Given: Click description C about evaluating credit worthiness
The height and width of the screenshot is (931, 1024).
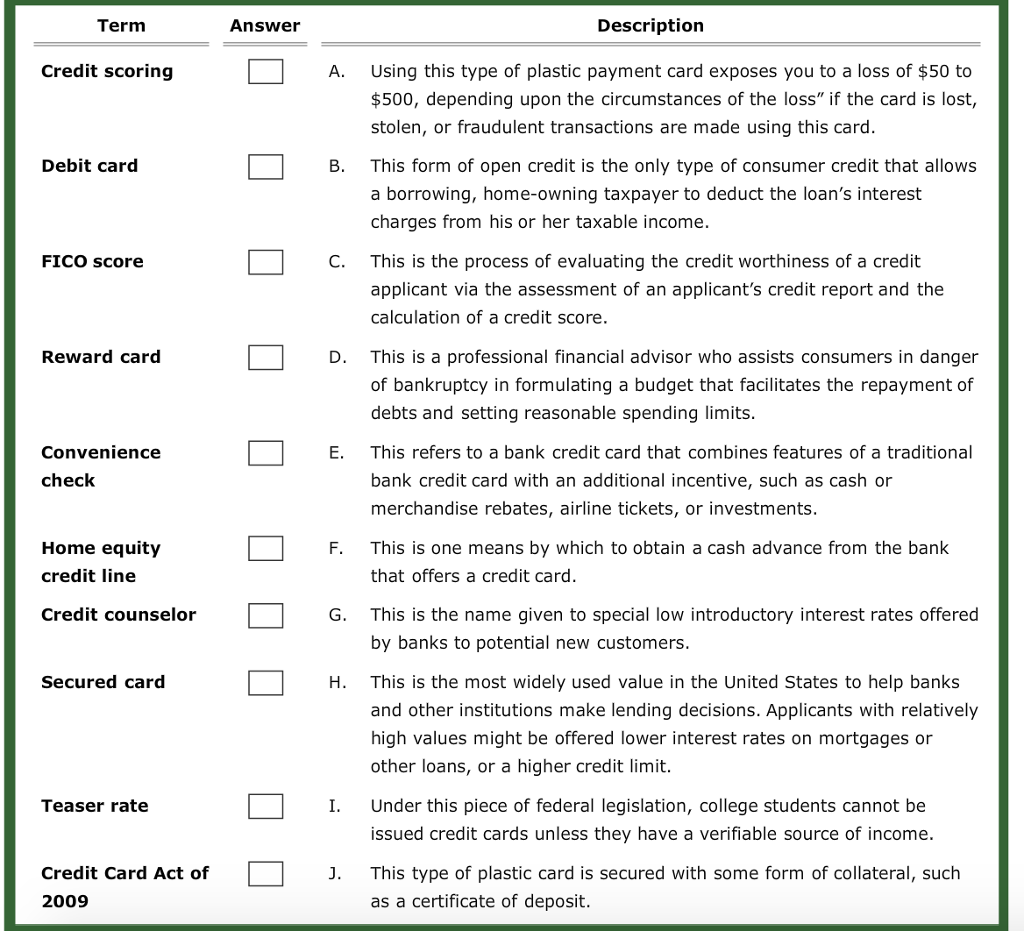Looking at the screenshot, I should tap(670, 290).
